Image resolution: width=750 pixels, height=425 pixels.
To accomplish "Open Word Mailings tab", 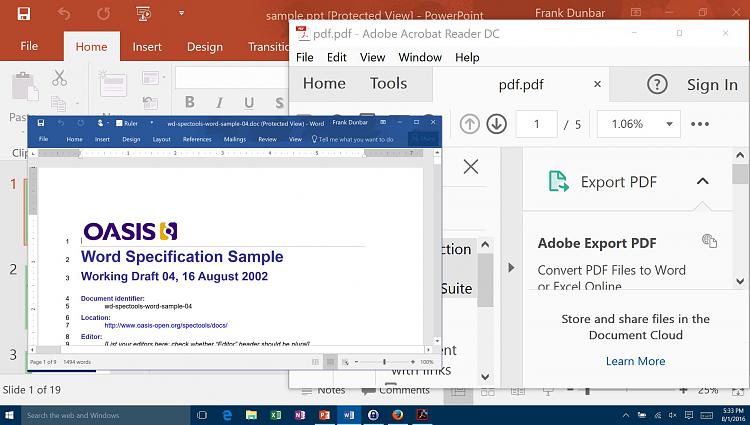I will pos(235,140).
